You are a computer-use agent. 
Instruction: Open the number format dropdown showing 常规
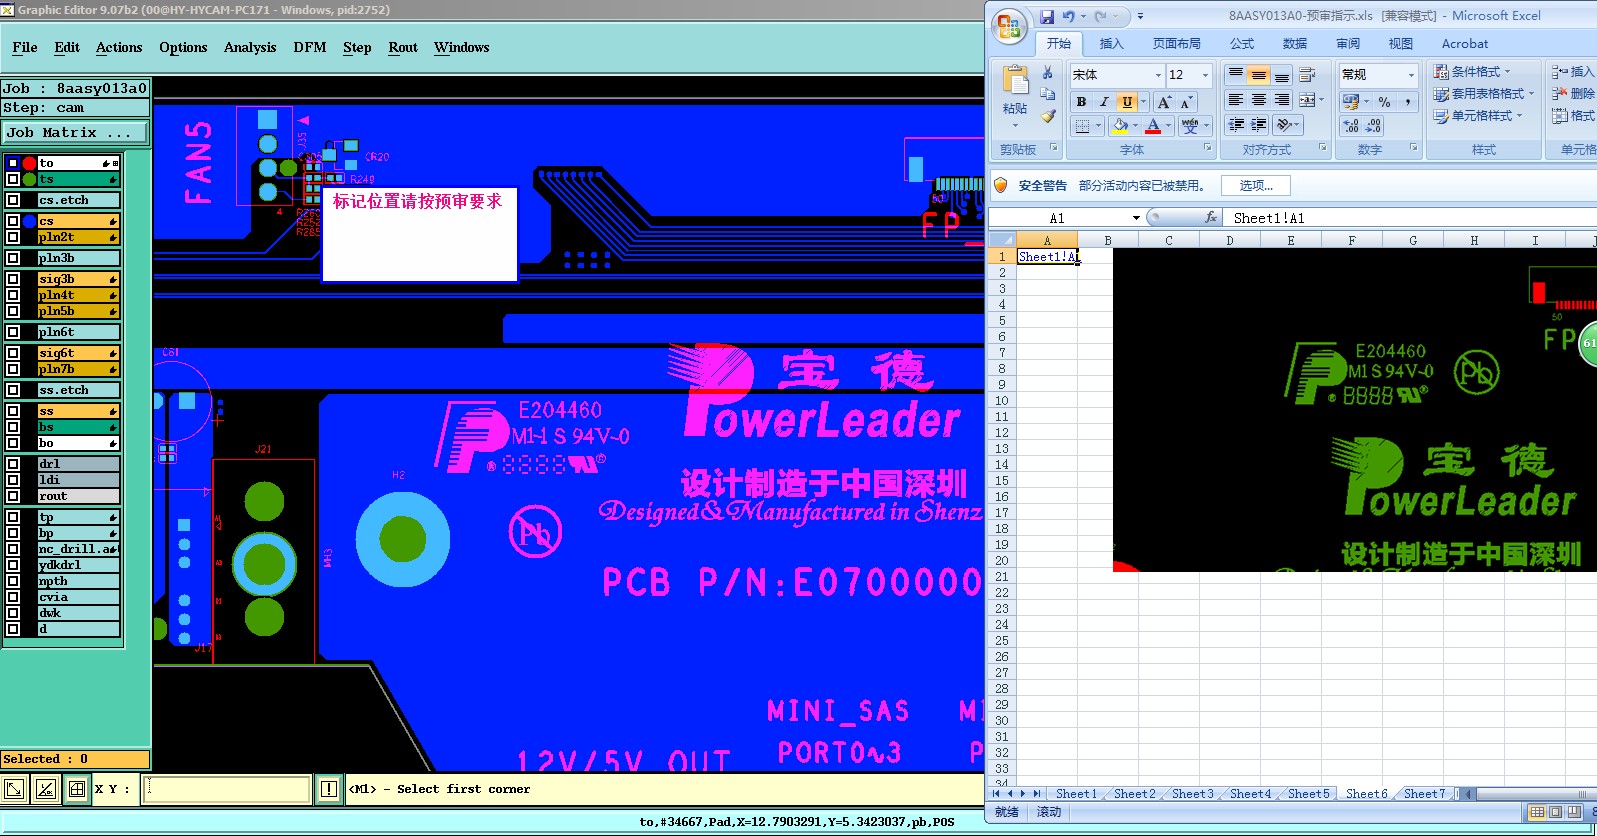point(1411,75)
